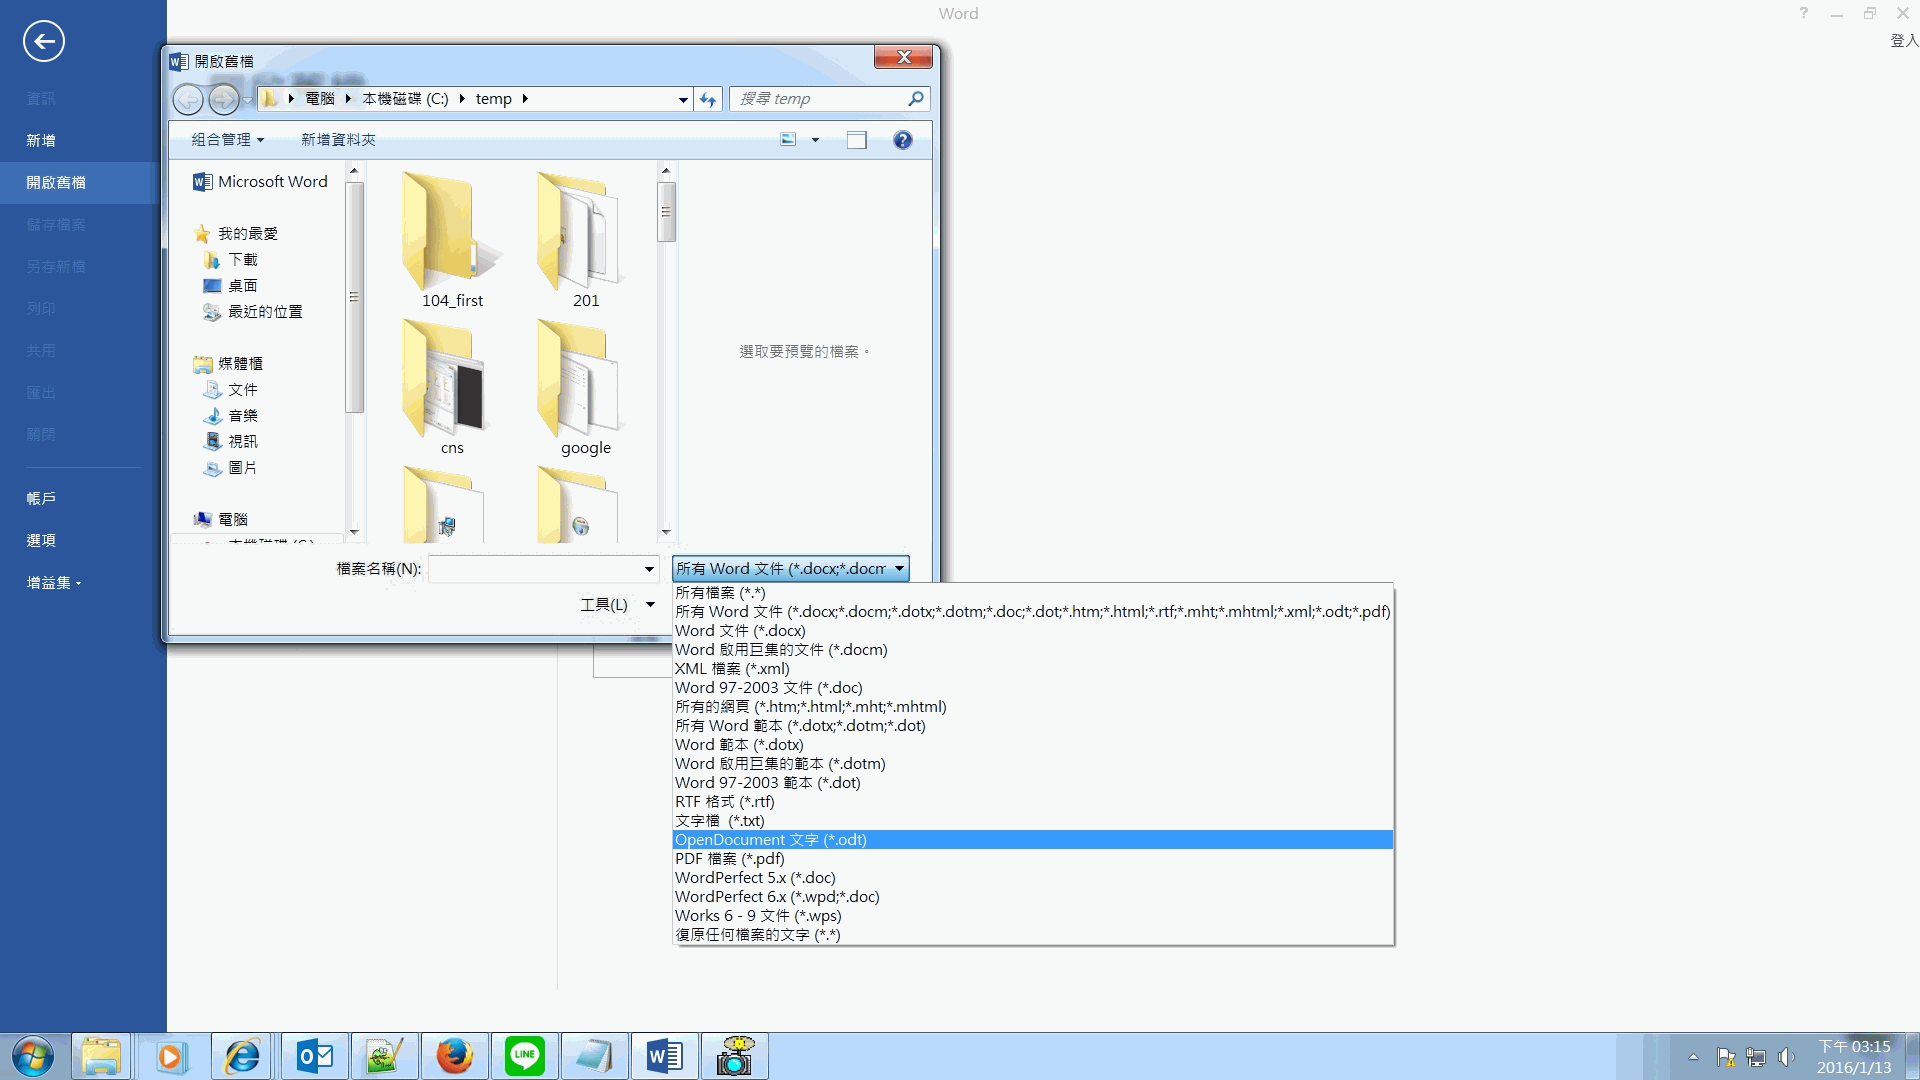
Task: Open the 組合管理 organize dropdown
Action: (x=228, y=140)
